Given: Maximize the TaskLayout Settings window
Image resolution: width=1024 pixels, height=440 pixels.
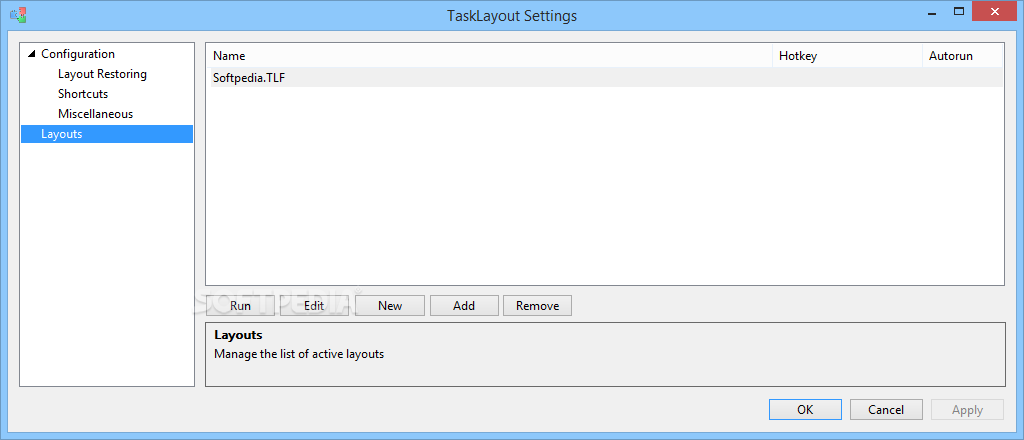Looking at the screenshot, I should pyautogui.click(x=959, y=12).
